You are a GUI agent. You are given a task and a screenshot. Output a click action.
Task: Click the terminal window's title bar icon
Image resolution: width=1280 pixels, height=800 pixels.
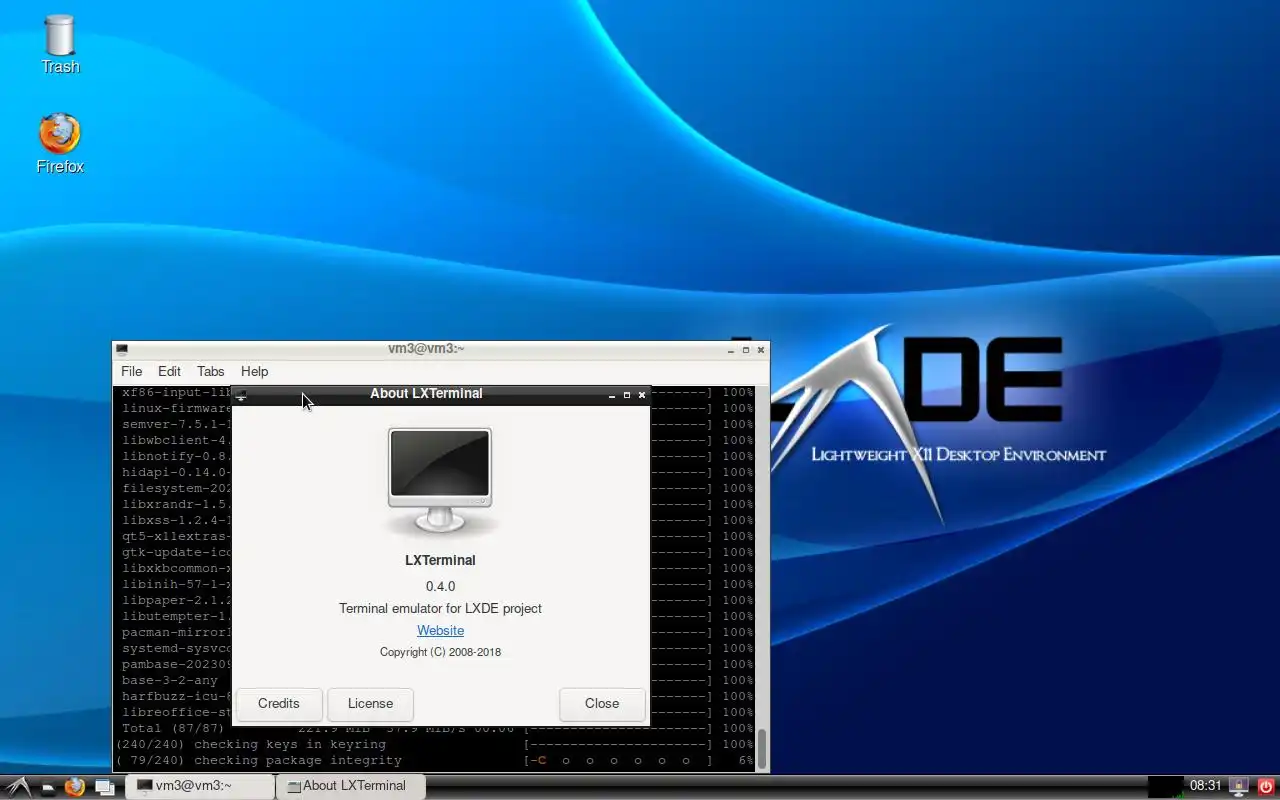[122, 349]
